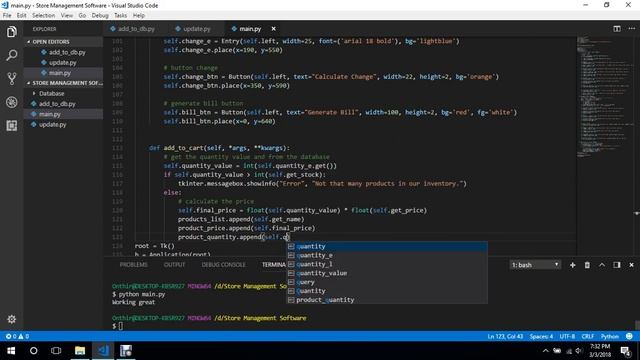Collapse the Open Editors section
Viewport: 640px width, 360px height.
[63, 42]
